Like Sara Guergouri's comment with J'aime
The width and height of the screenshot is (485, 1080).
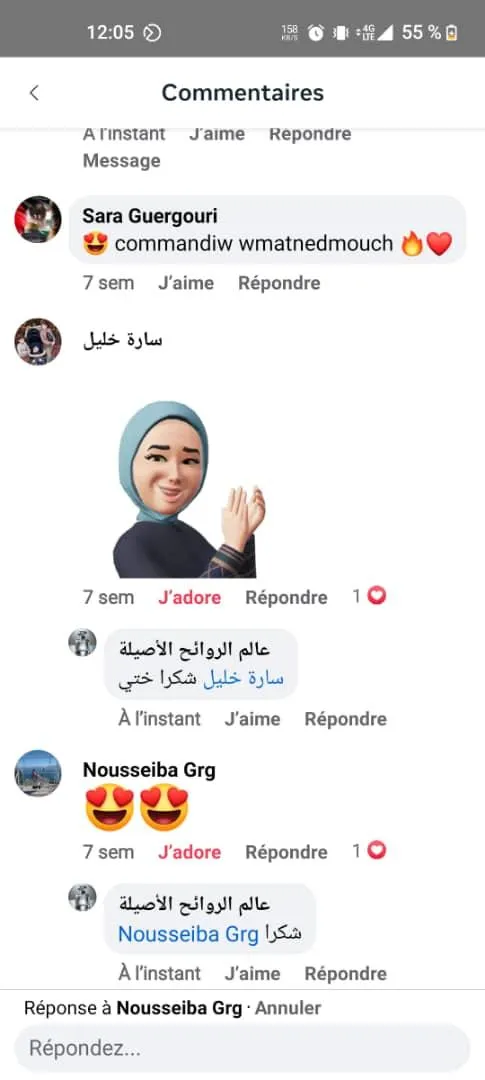tap(186, 283)
